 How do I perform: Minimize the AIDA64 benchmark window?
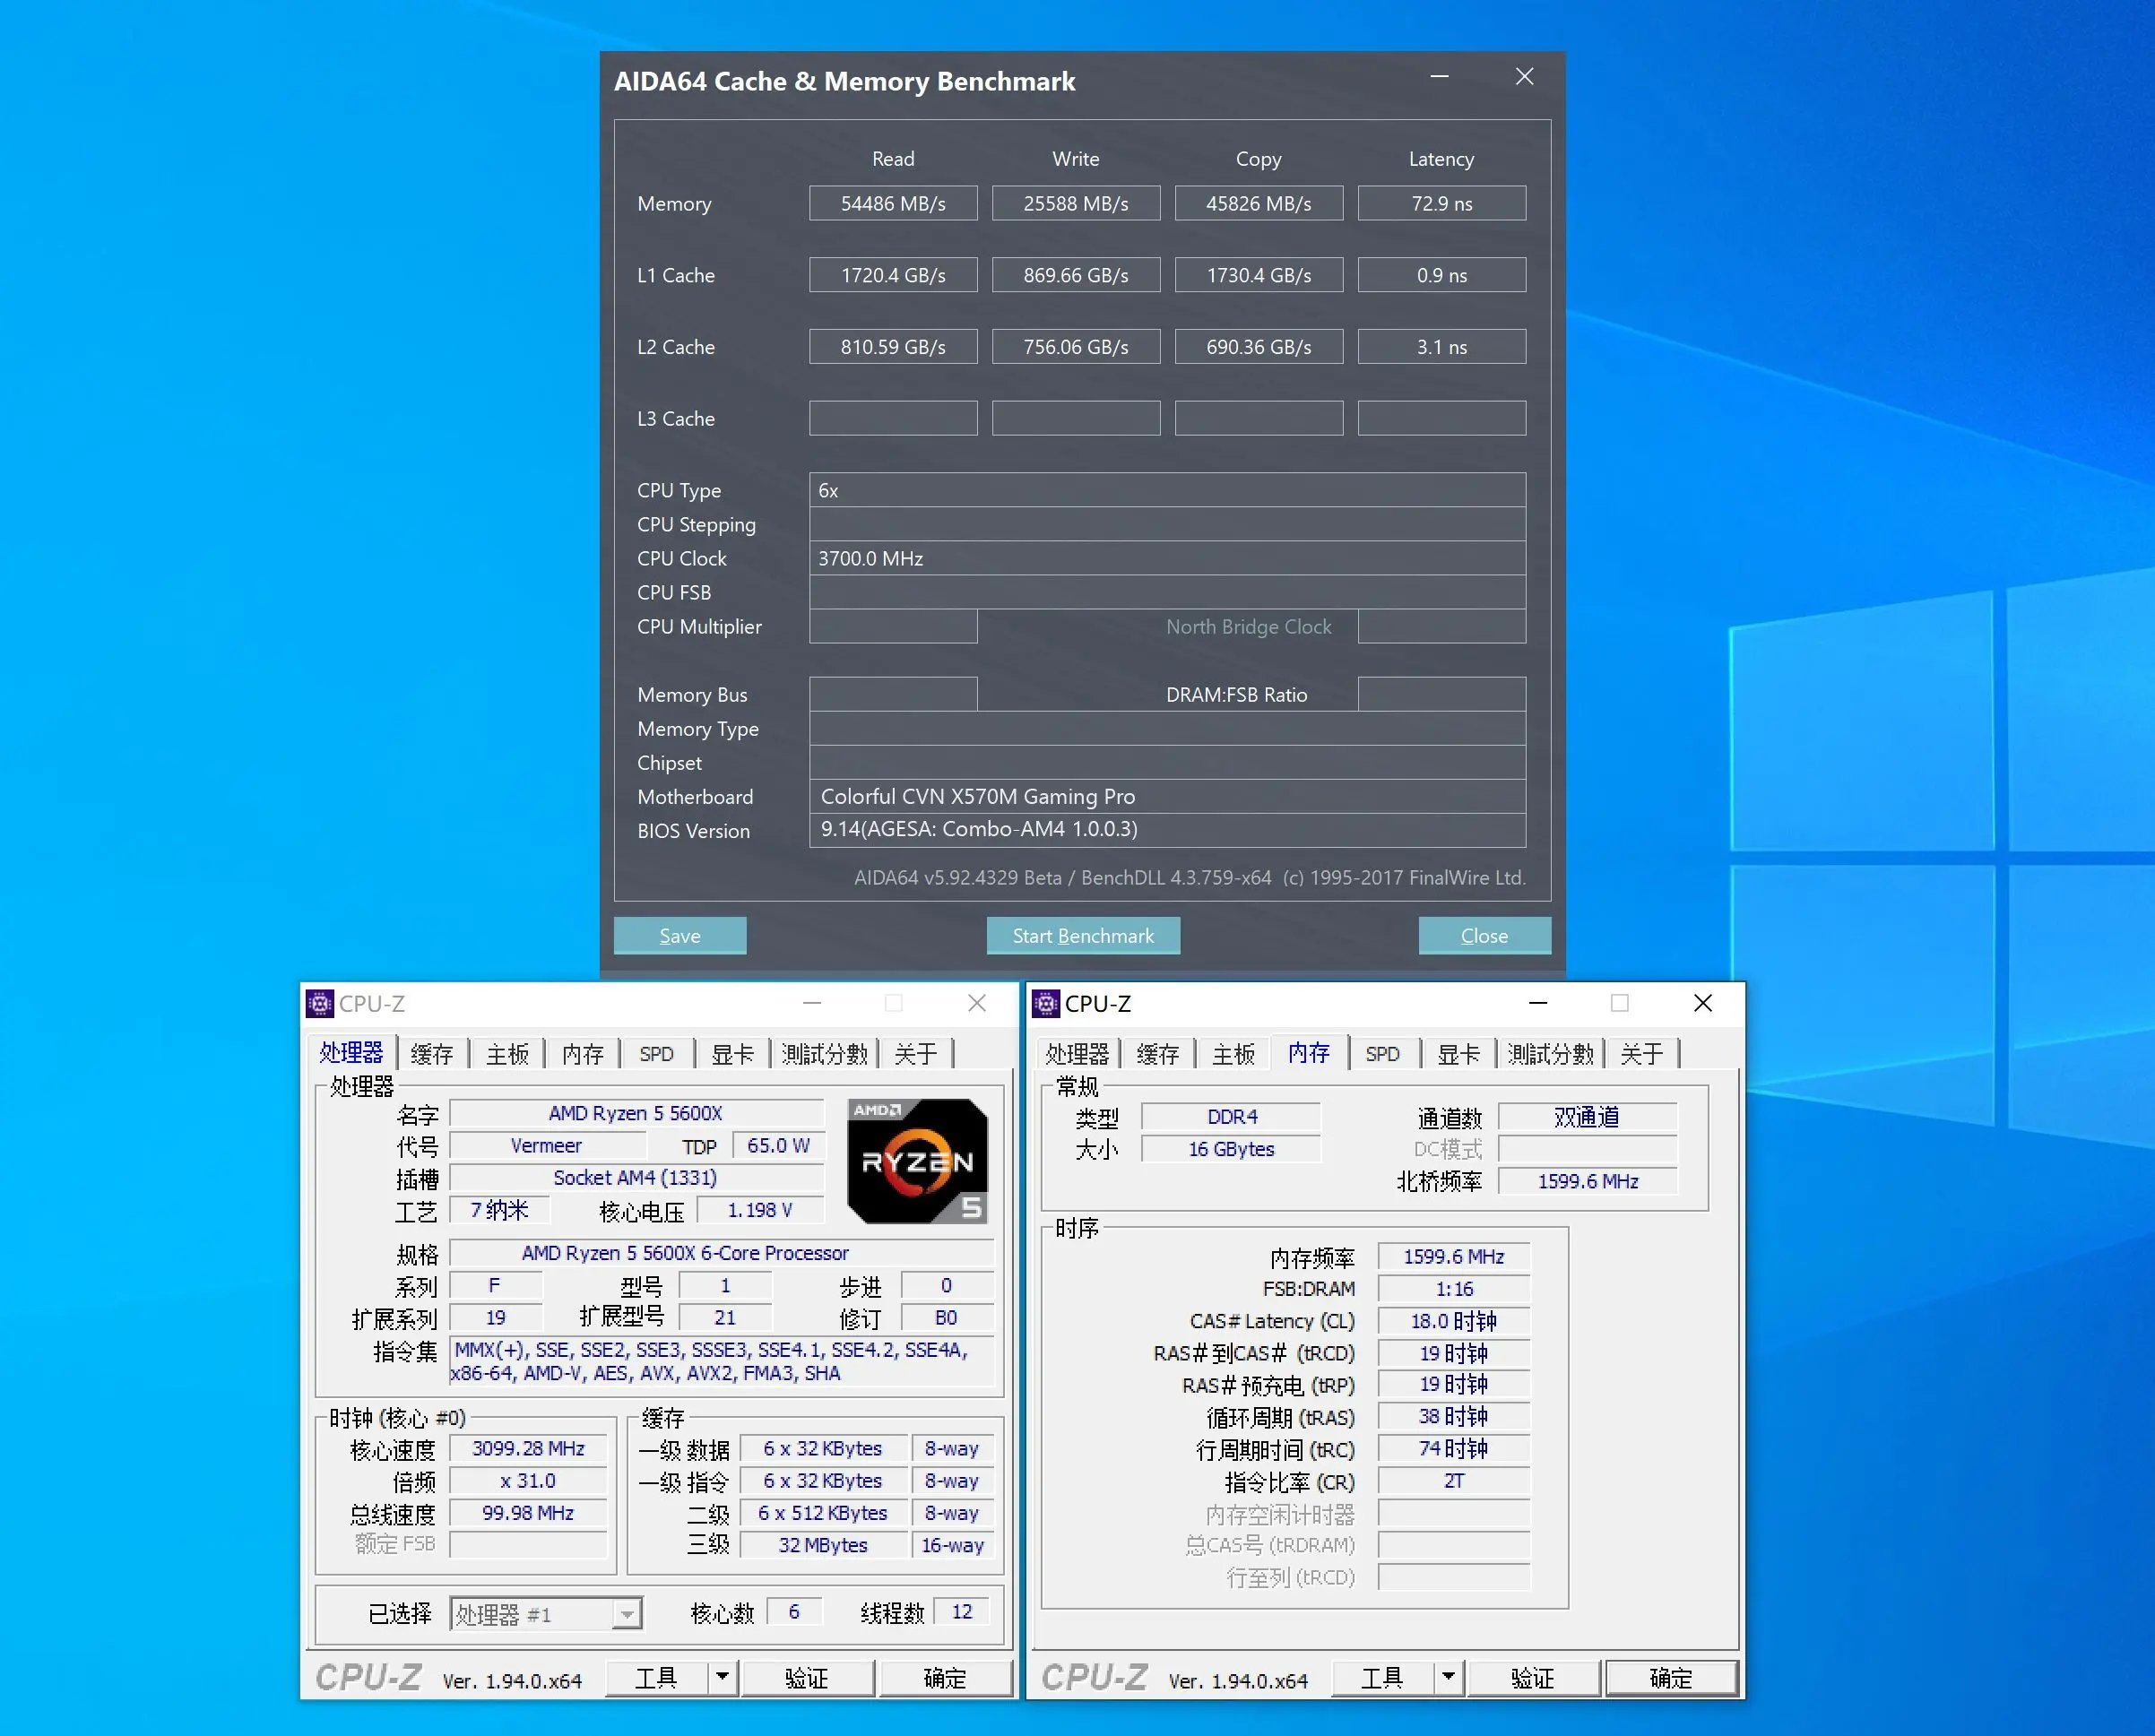coord(1440,77)
